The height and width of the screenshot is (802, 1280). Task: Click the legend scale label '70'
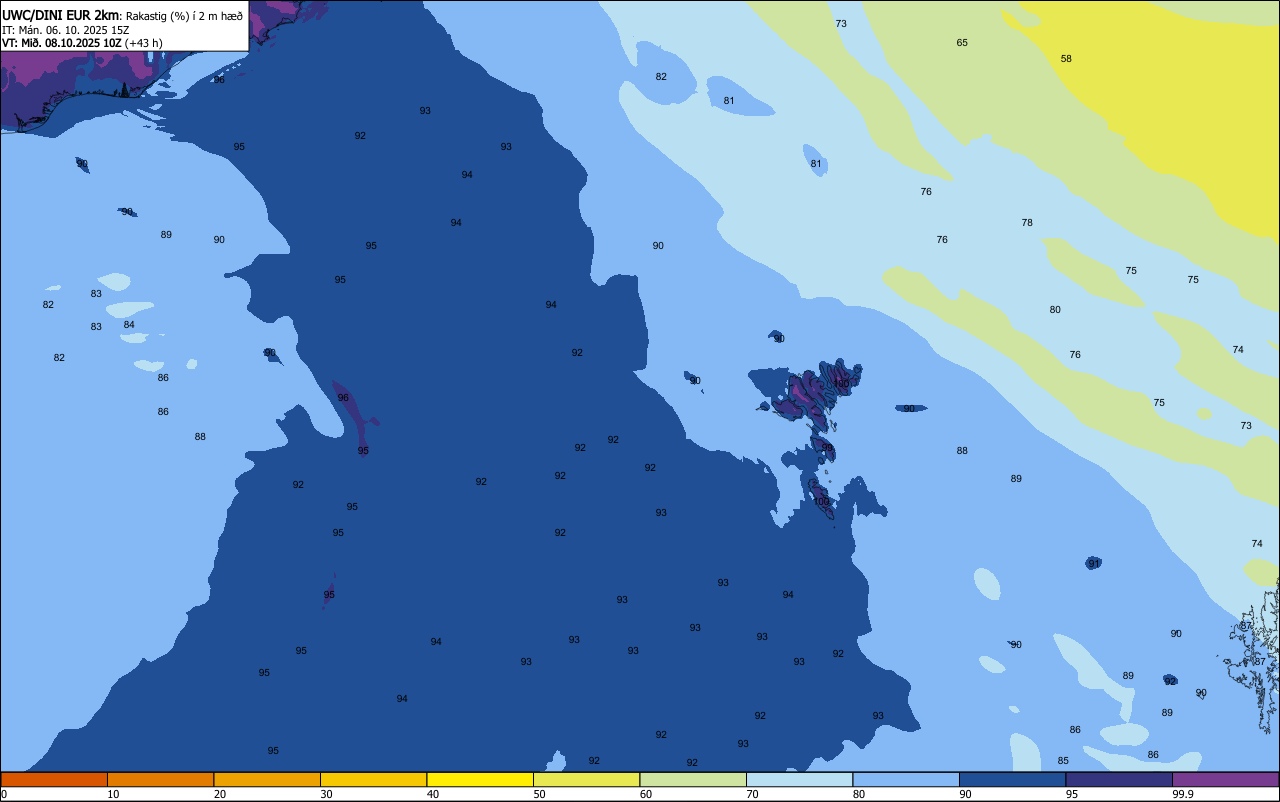click(x=752, y=794)
